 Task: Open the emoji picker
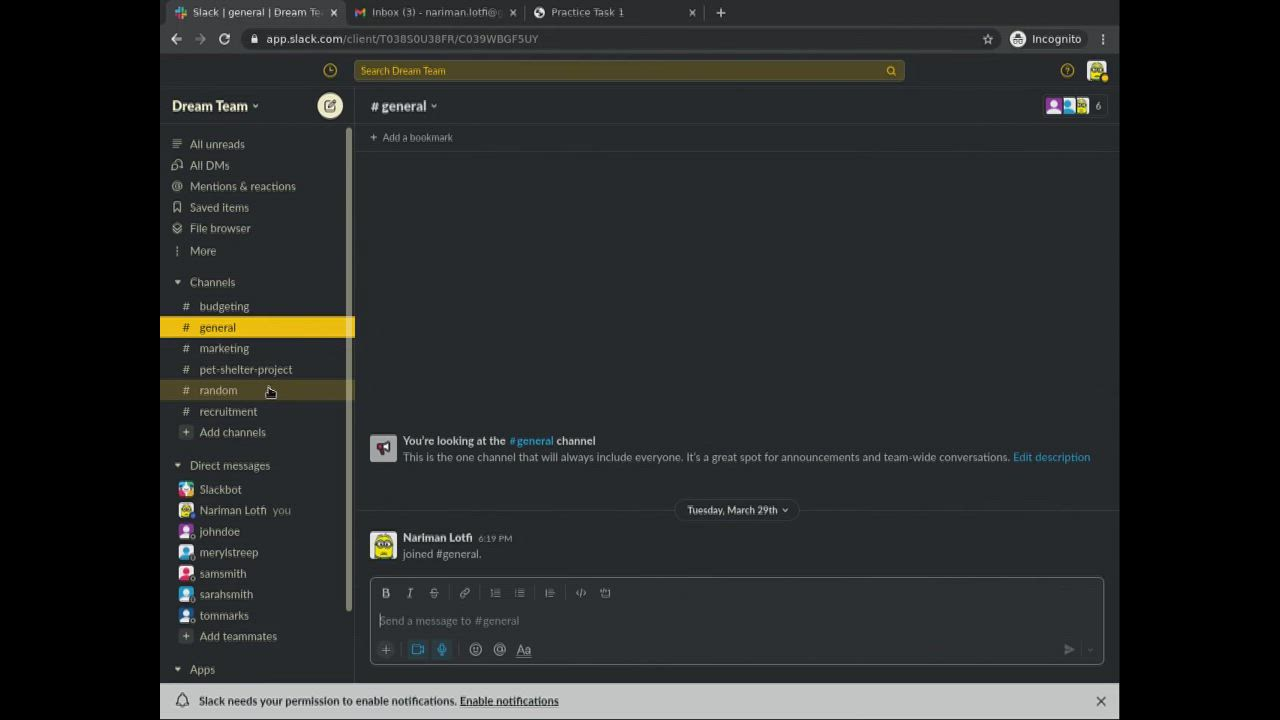pos(476,650)
